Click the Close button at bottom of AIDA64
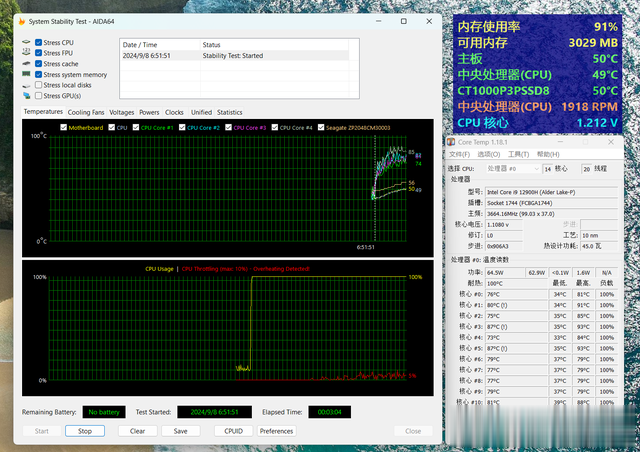 [x=413, y=431]
